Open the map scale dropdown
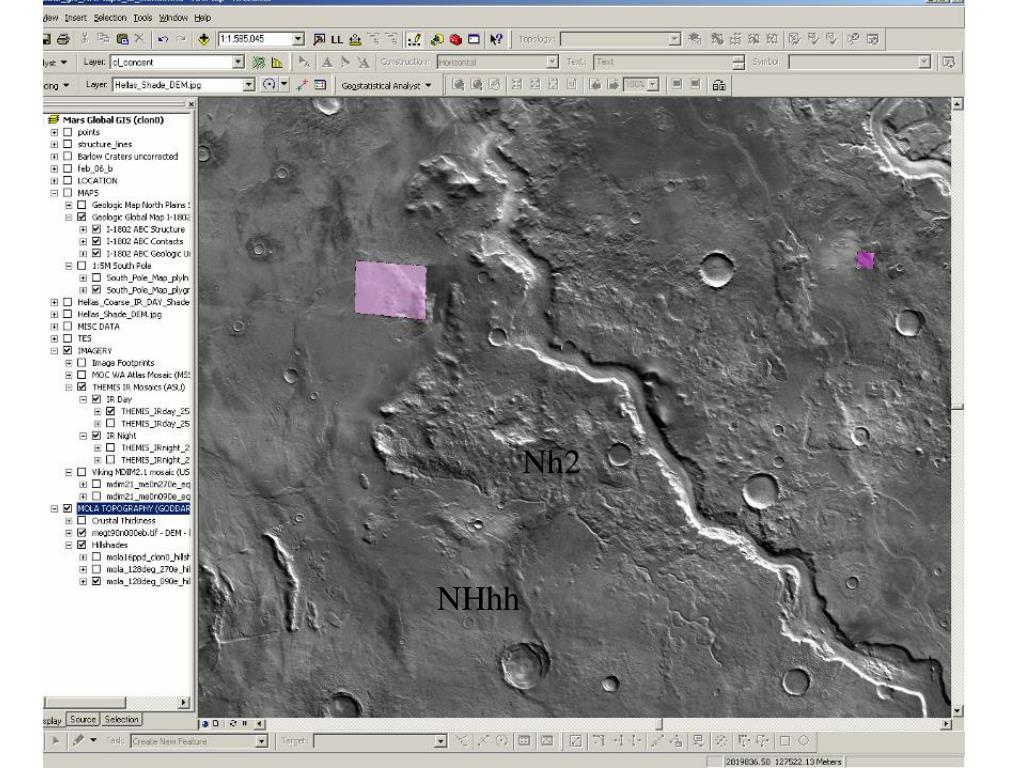 [x=298, y=39]
